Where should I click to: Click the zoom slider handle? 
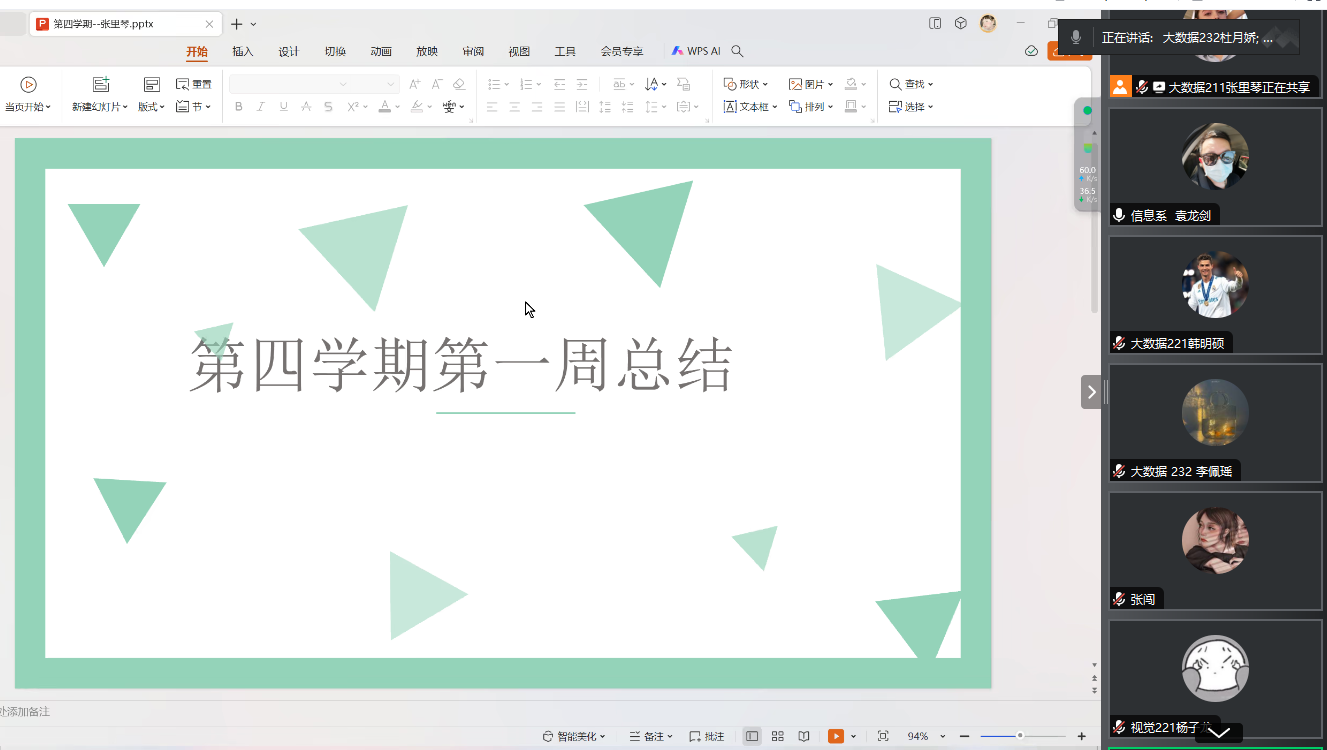pyautogui.click(x=1019, y=736)
